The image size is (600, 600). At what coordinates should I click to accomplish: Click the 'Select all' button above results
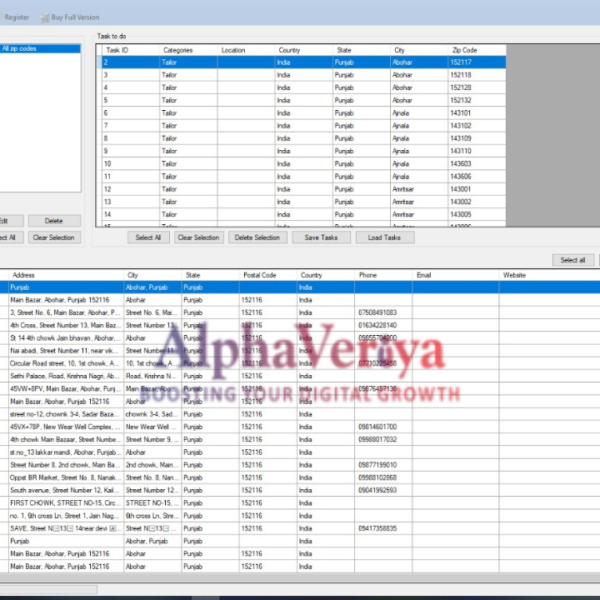pyautogui.click(x=573, y=260)
